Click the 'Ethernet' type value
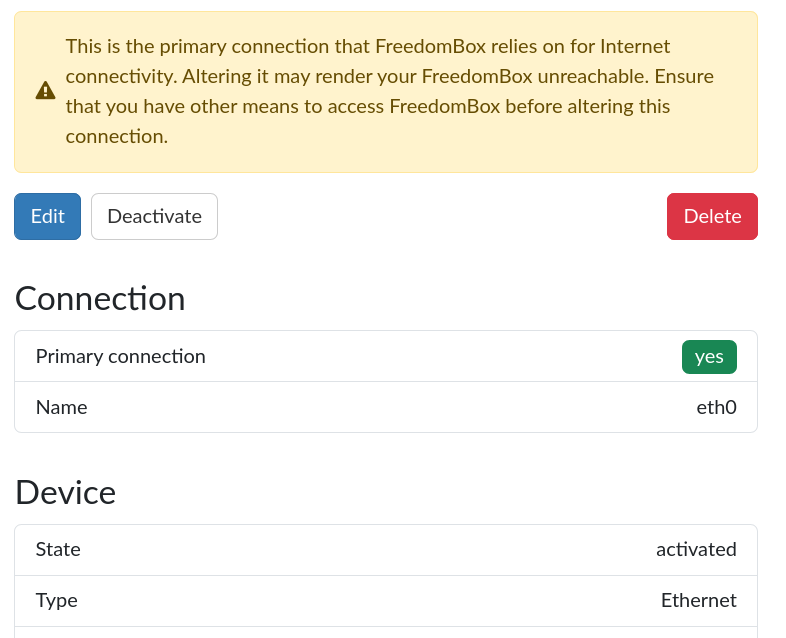The width and height of the screenshot is (786, 638). tap(698, 600)
